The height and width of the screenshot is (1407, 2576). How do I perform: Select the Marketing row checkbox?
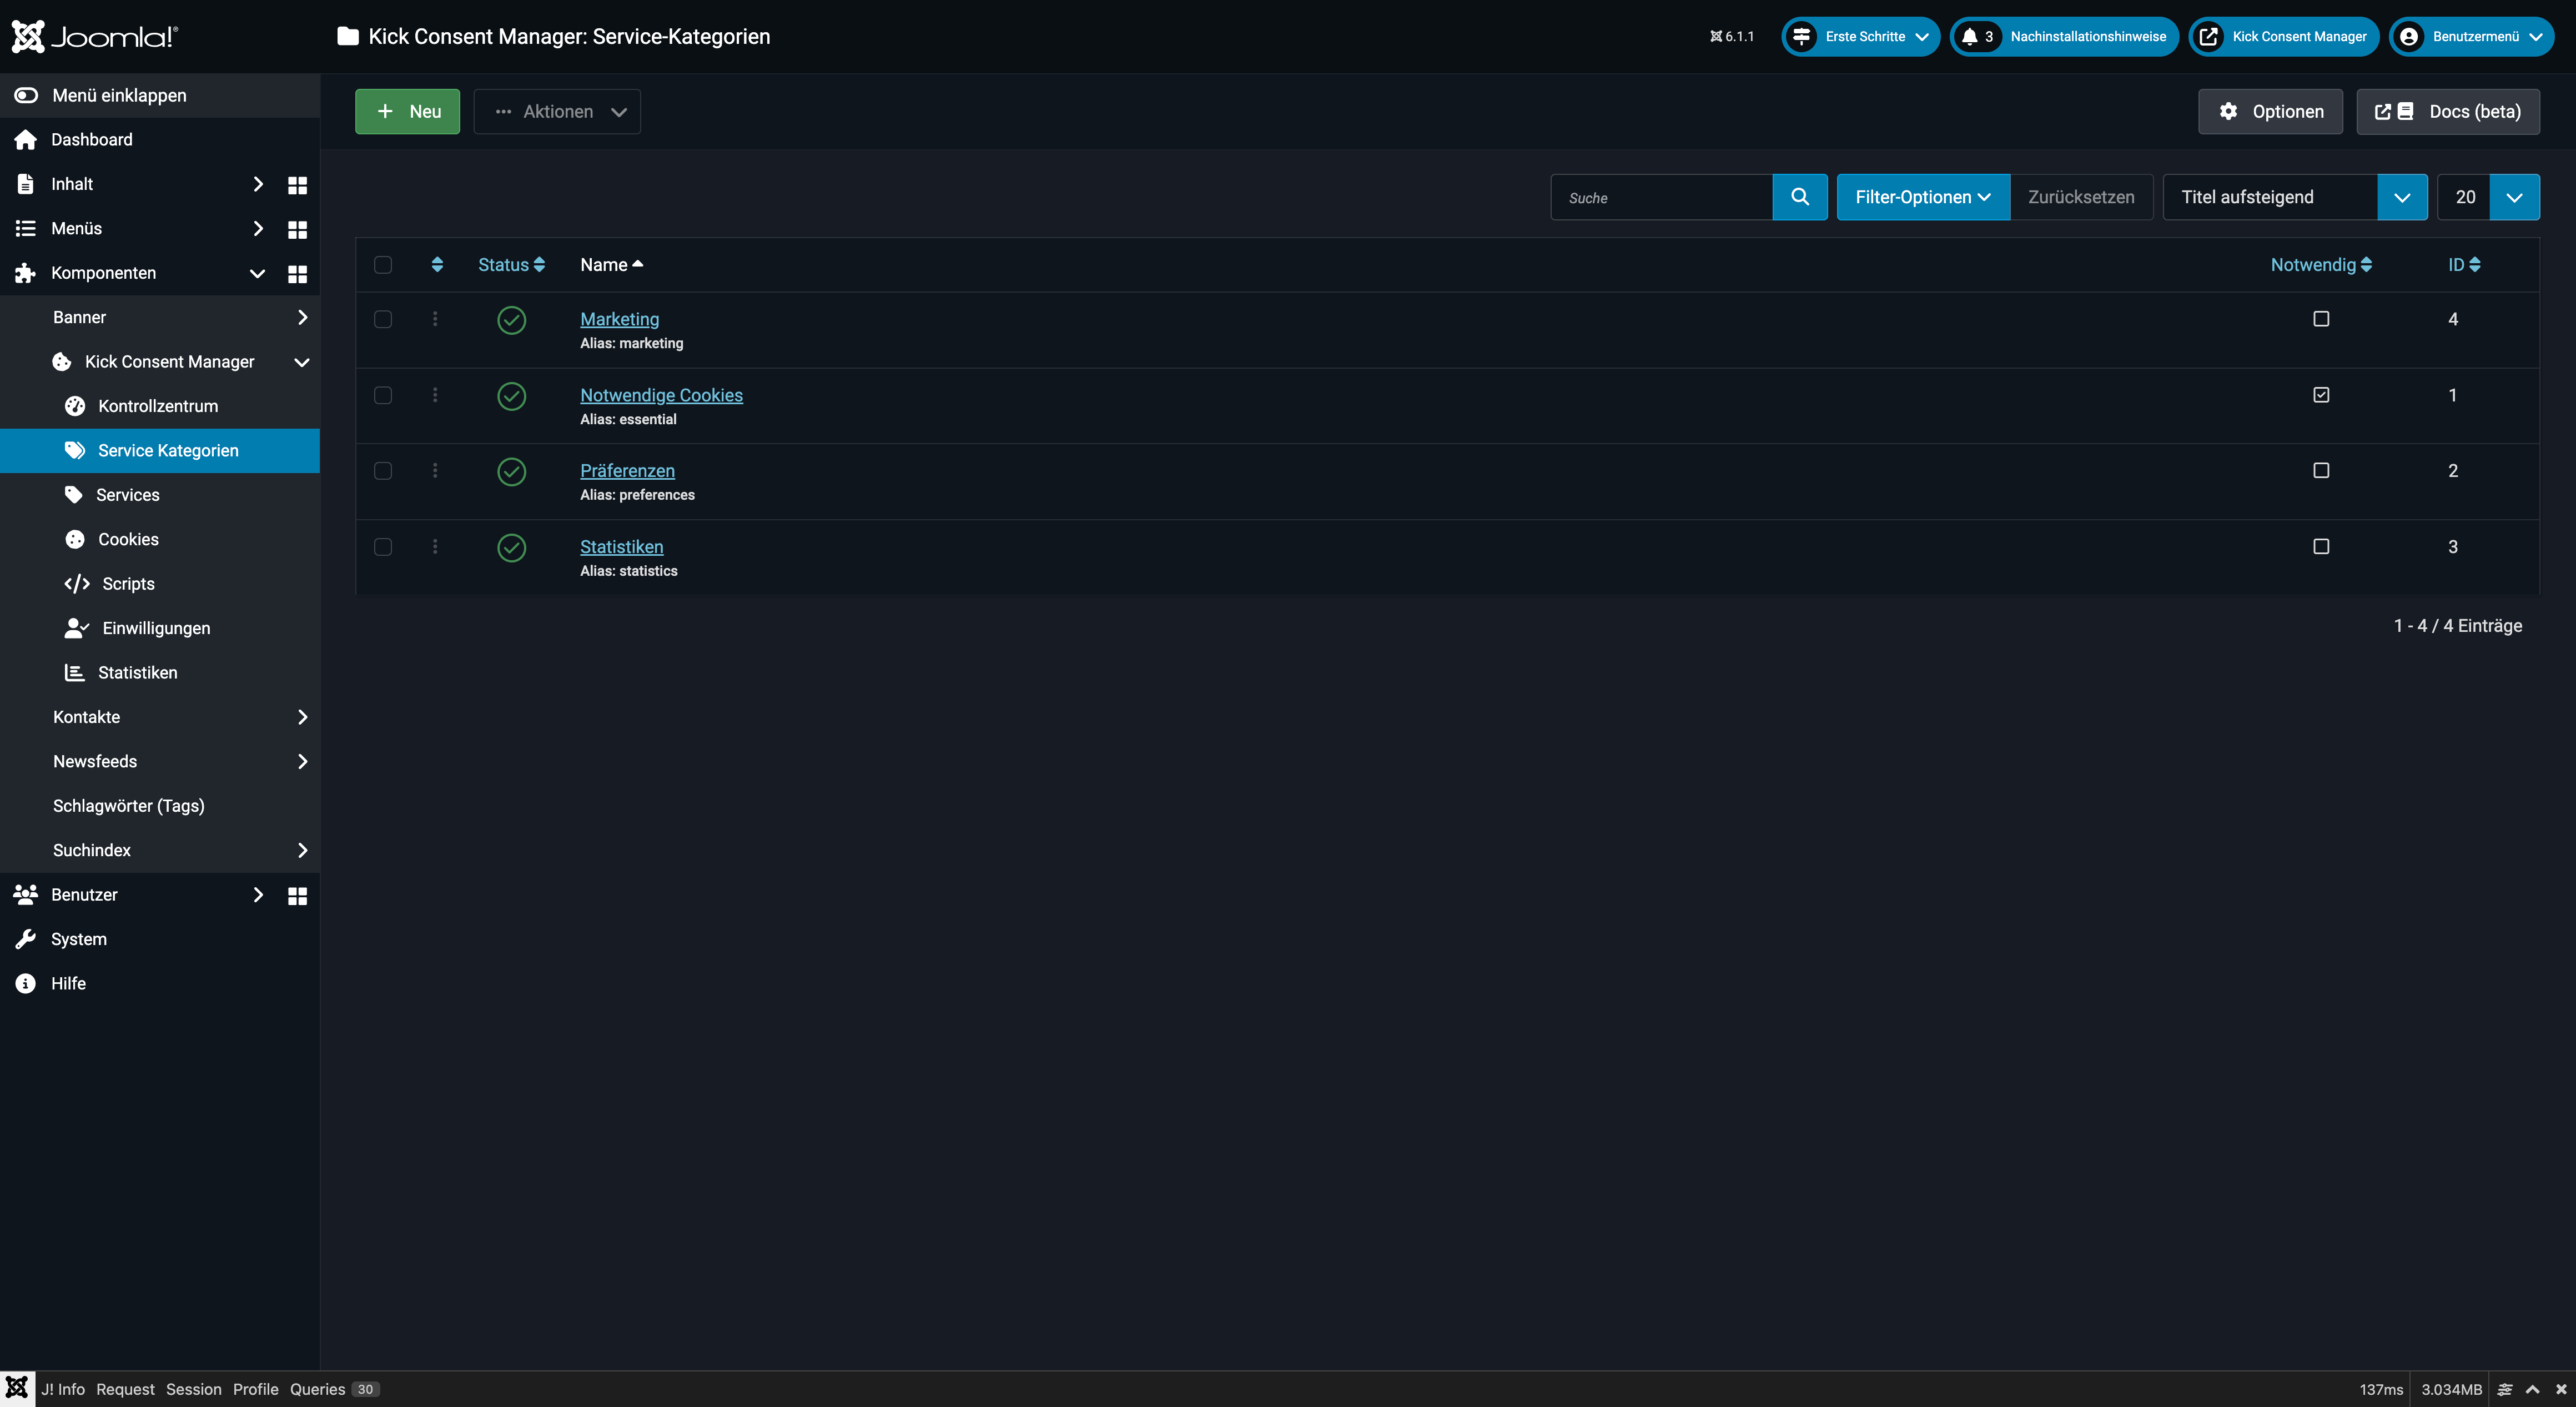[x=383, y=319]
